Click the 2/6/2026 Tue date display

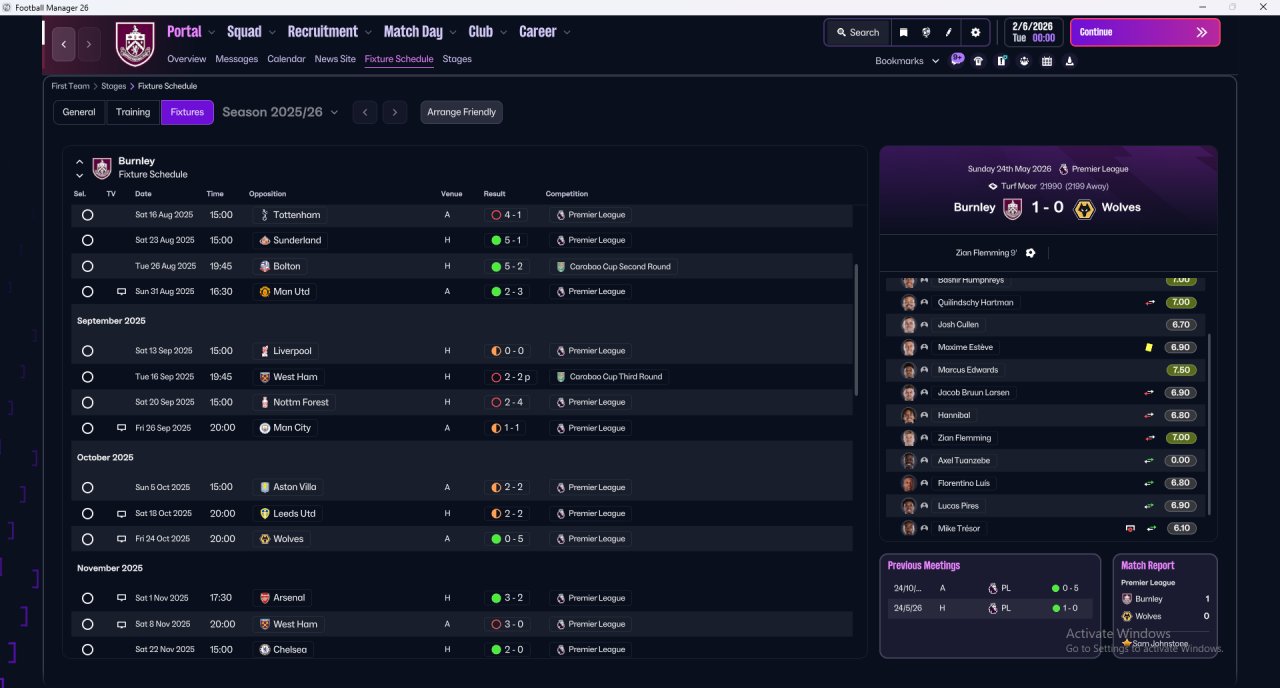point(1034,32)
